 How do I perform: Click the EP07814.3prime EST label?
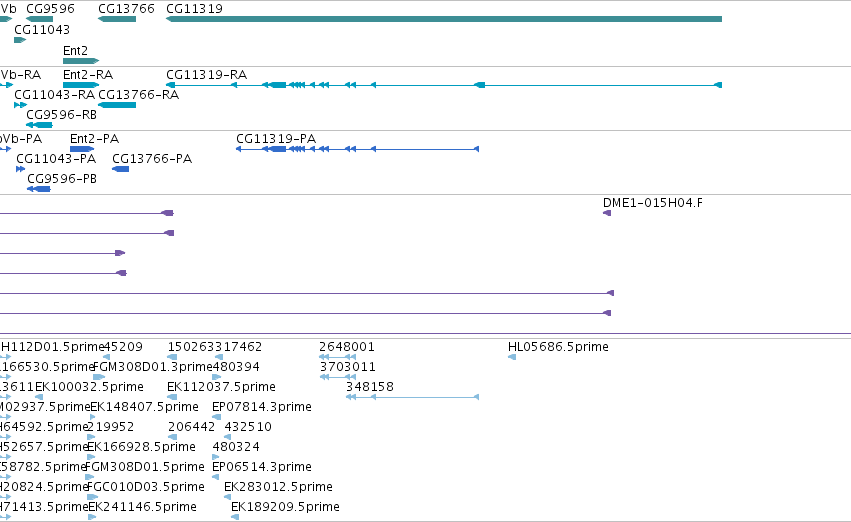click(x=262, y=406)
